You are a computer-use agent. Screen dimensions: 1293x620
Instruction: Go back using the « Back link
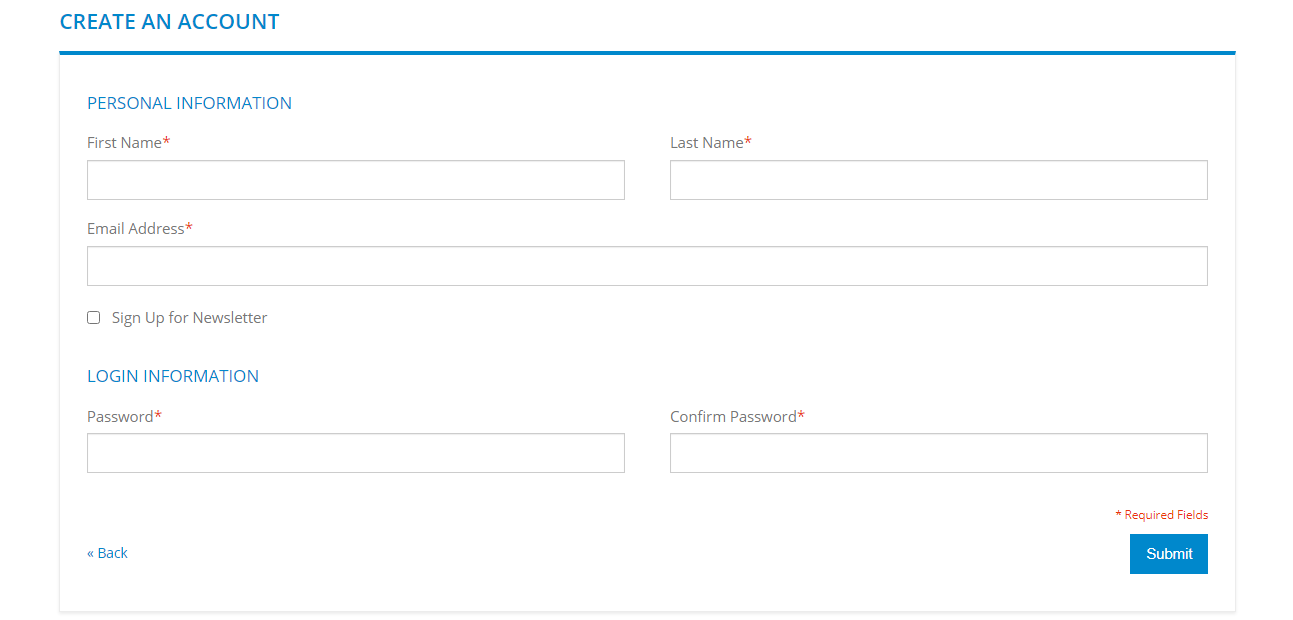coord(107,553)
